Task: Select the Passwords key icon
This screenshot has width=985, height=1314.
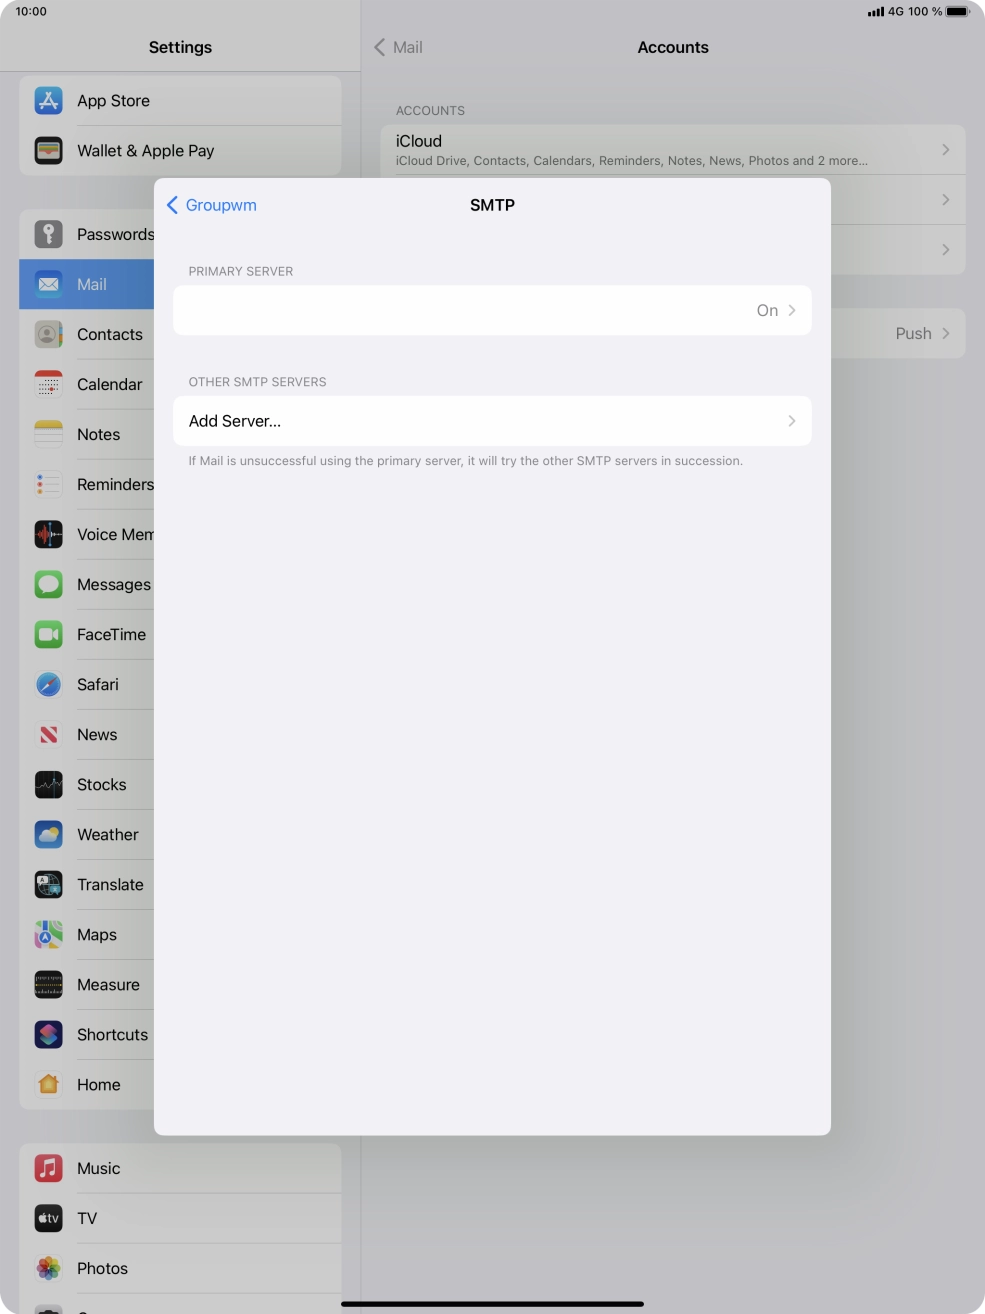Action: tap(49, 234)
